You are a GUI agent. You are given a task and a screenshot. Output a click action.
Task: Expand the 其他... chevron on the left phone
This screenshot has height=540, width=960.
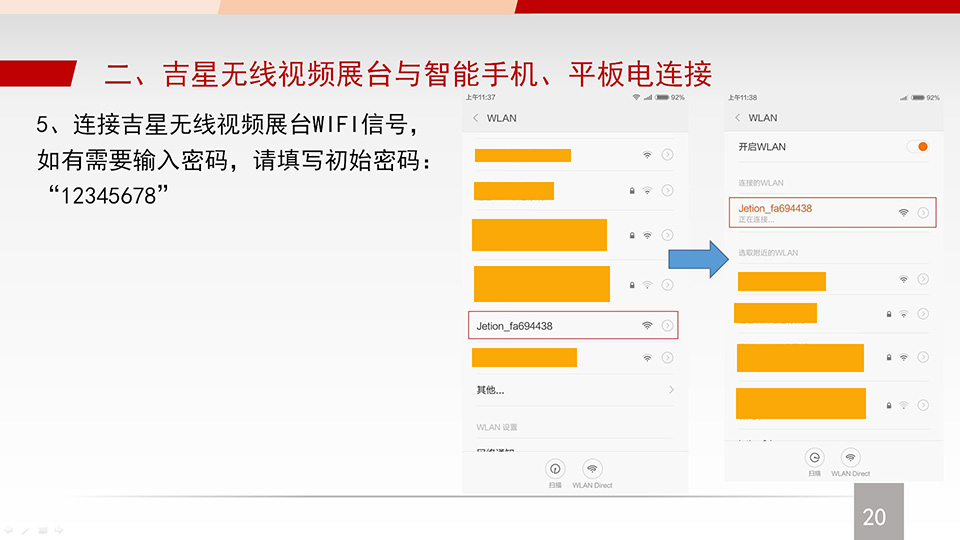[x=670, y=389]
